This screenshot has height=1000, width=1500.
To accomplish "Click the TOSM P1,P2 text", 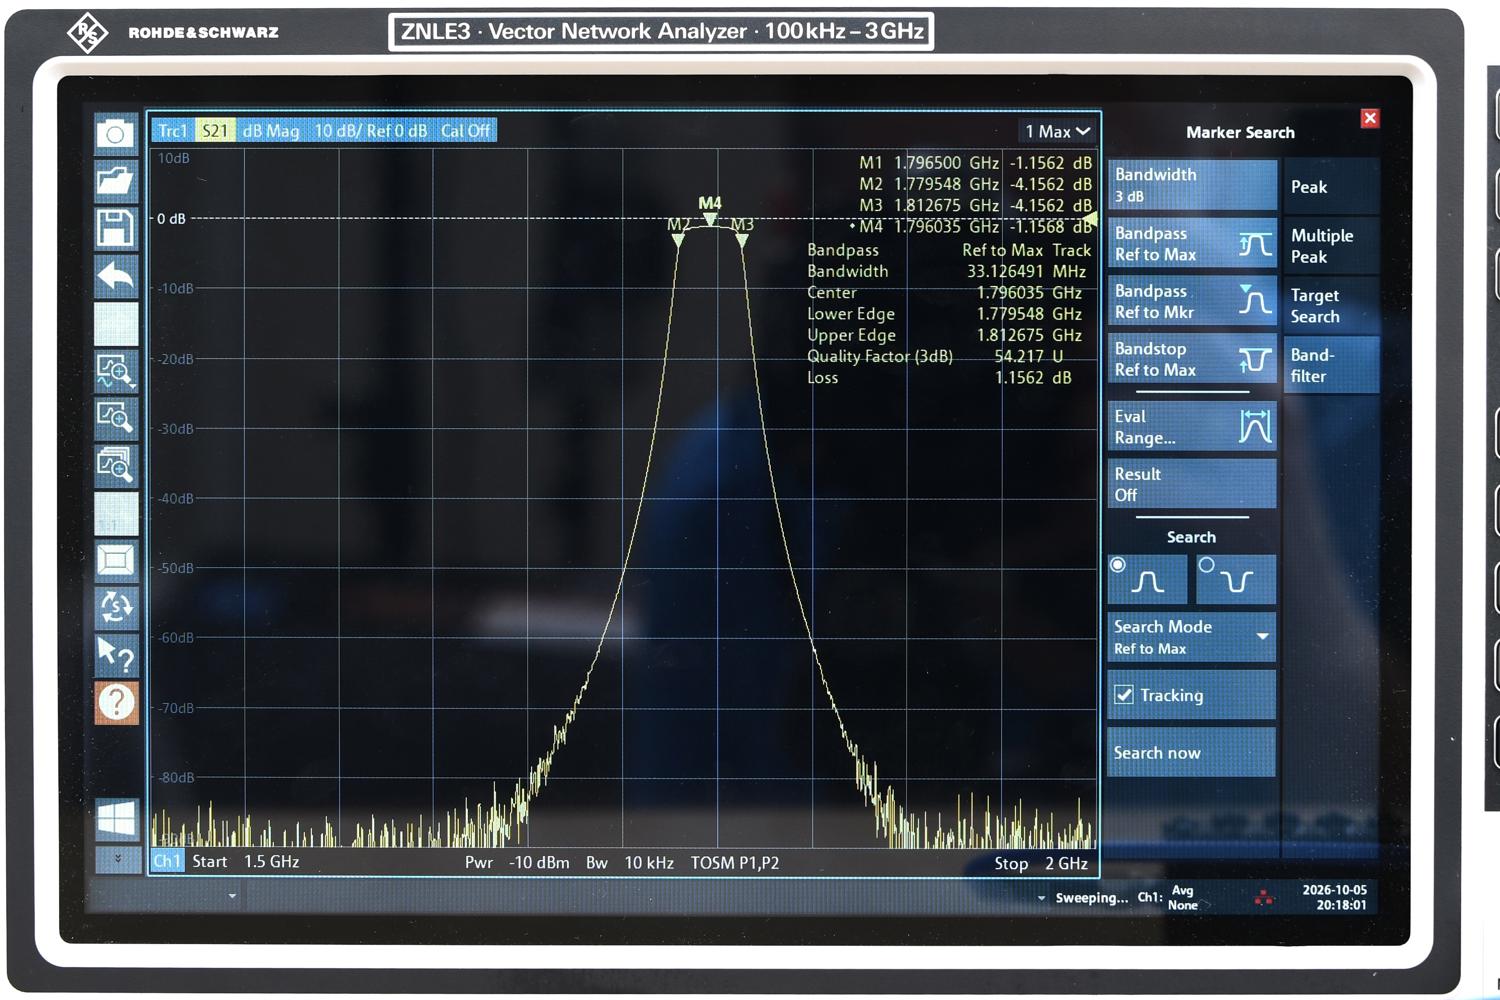I will point(735,862).
